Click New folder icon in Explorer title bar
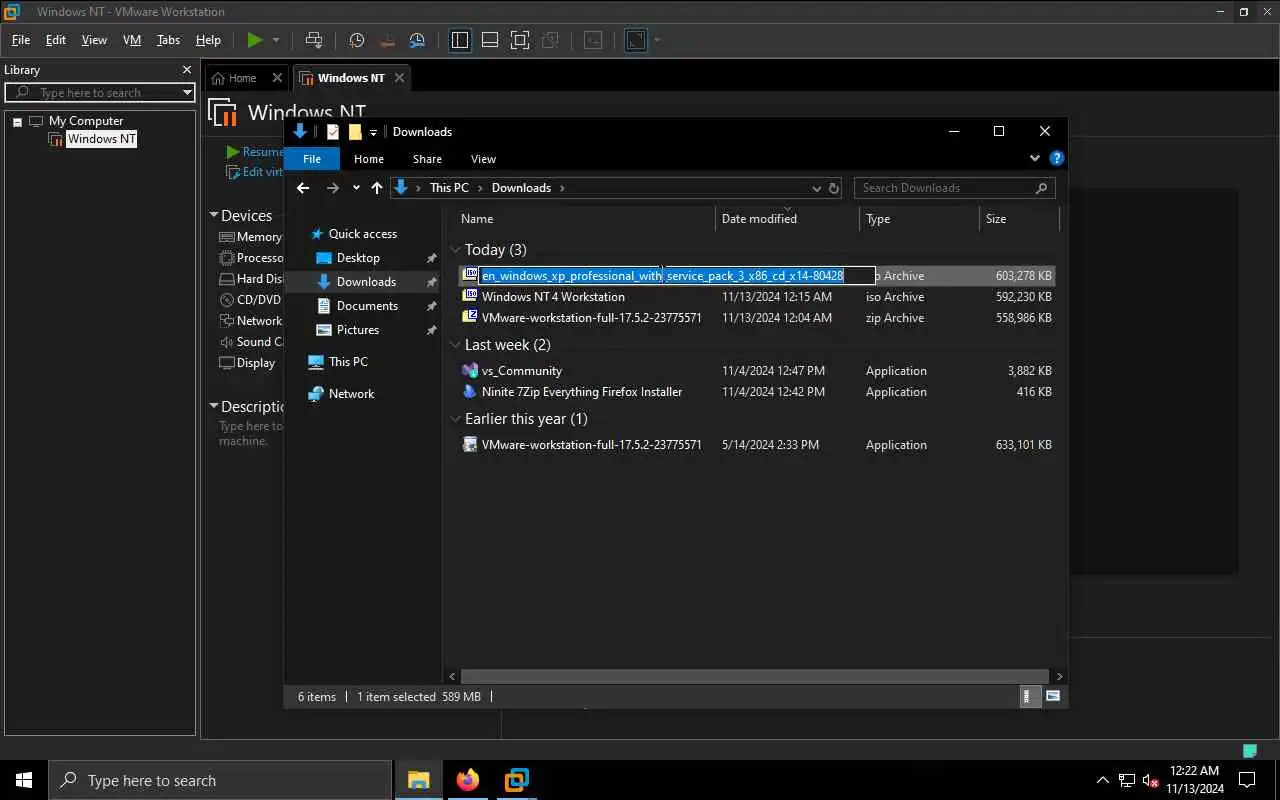Viewport: 1280px width, 800px height. (355, 132)
